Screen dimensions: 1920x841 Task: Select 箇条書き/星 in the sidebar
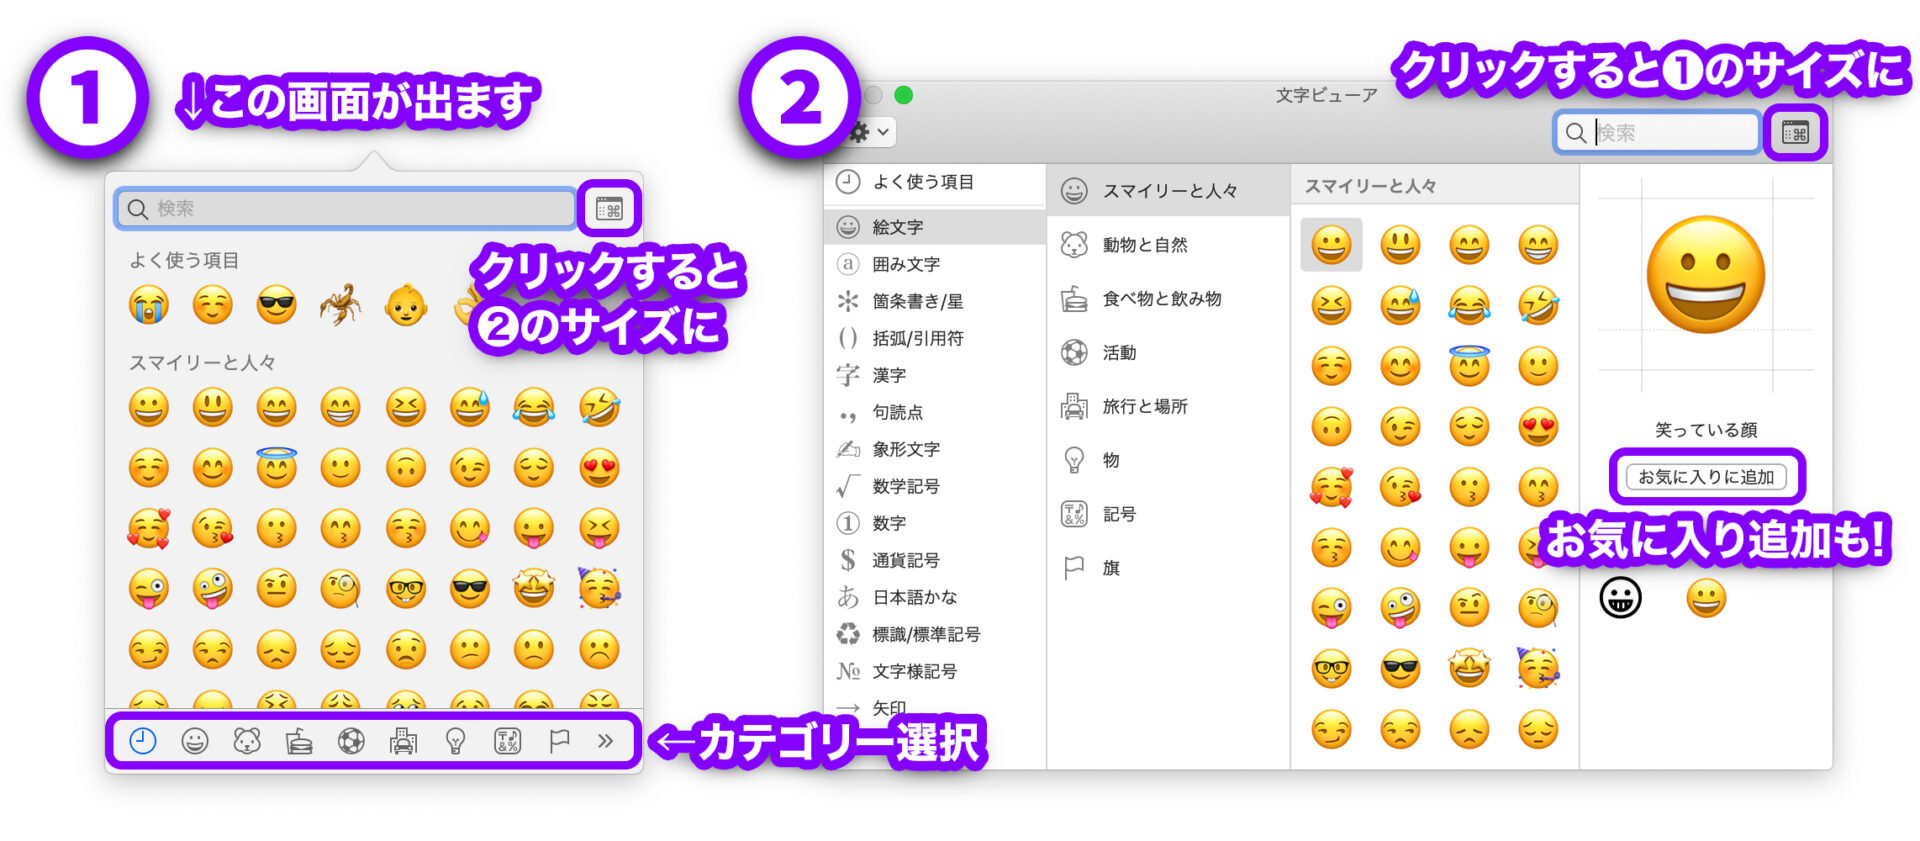click(935, 301)
